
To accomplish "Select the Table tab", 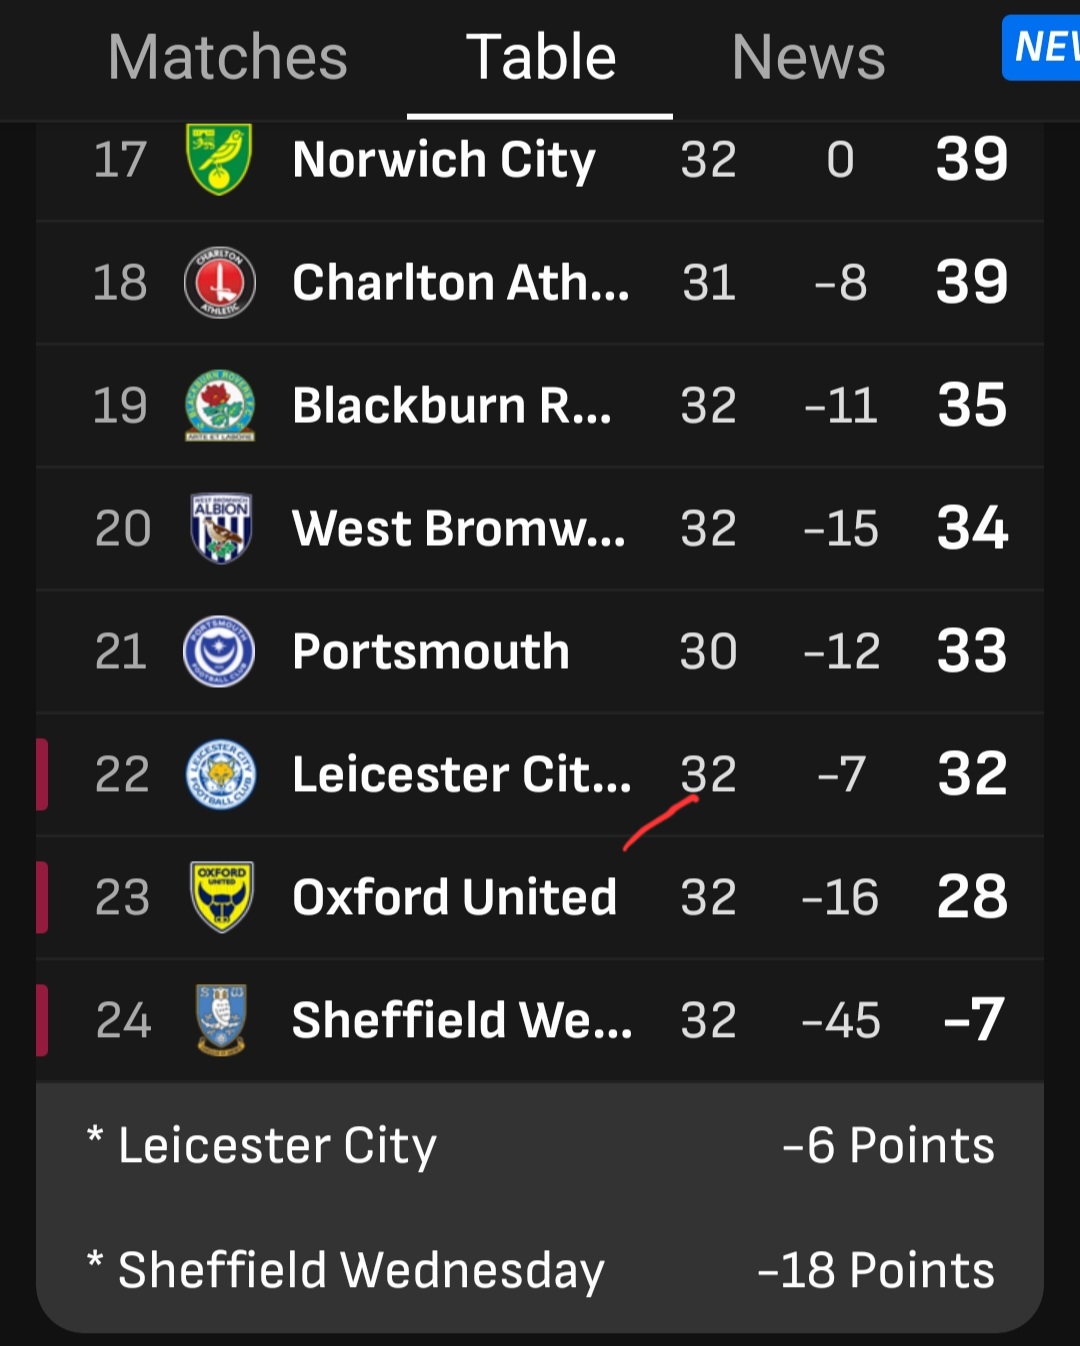I will coord(540,57).
